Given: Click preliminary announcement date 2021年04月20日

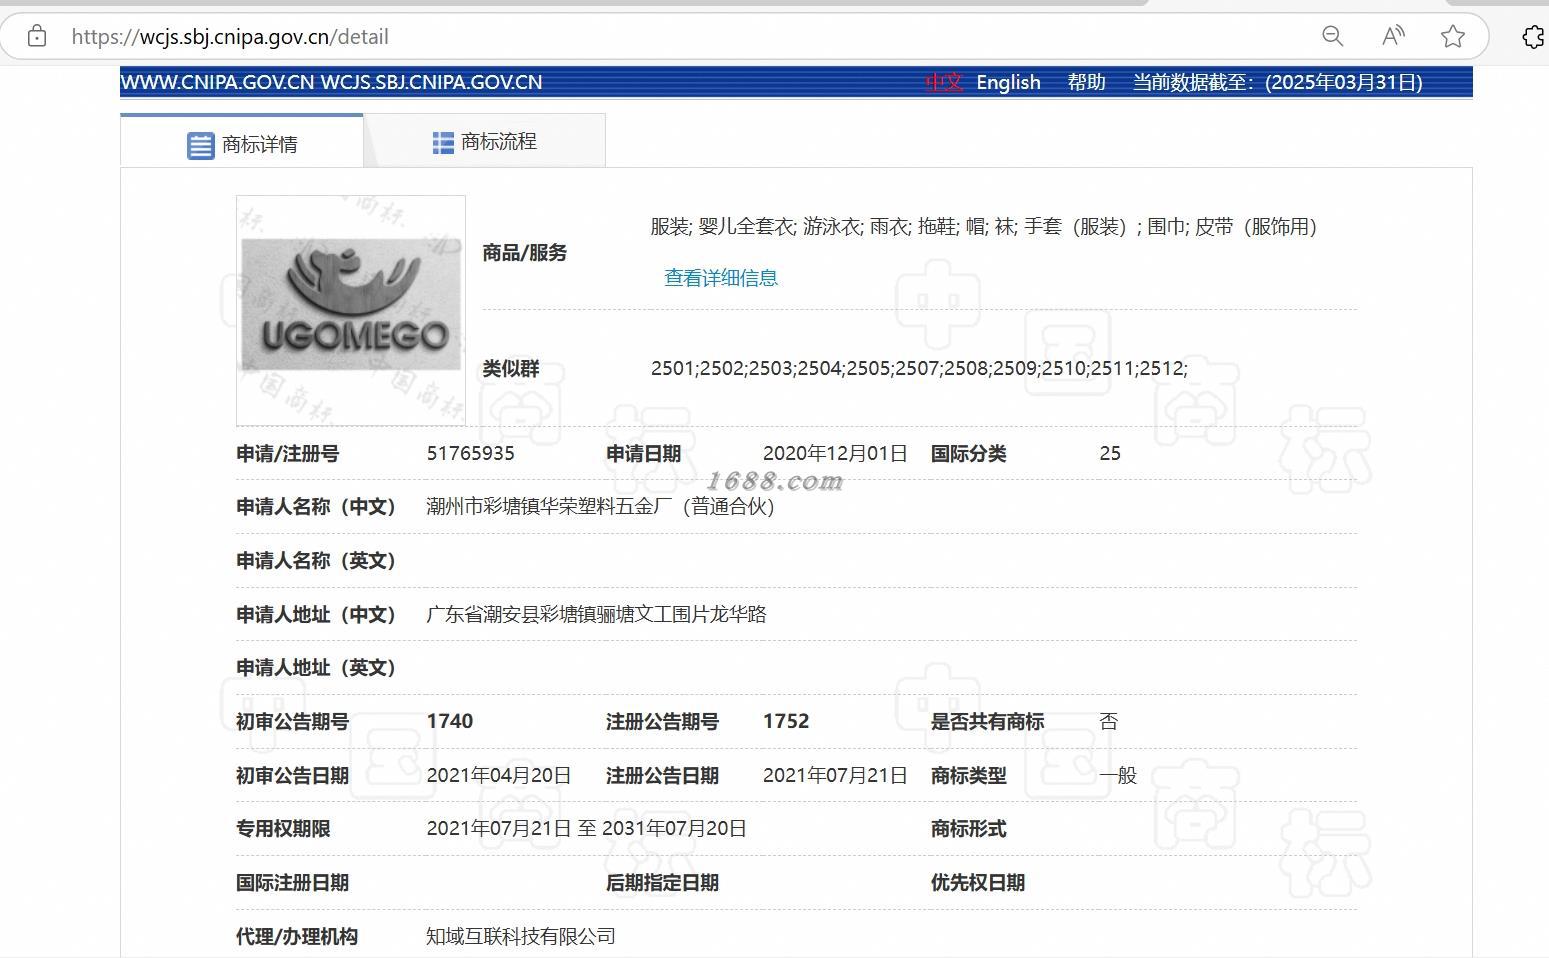Looking at the screenshot, I should click(x=499, y=775).
